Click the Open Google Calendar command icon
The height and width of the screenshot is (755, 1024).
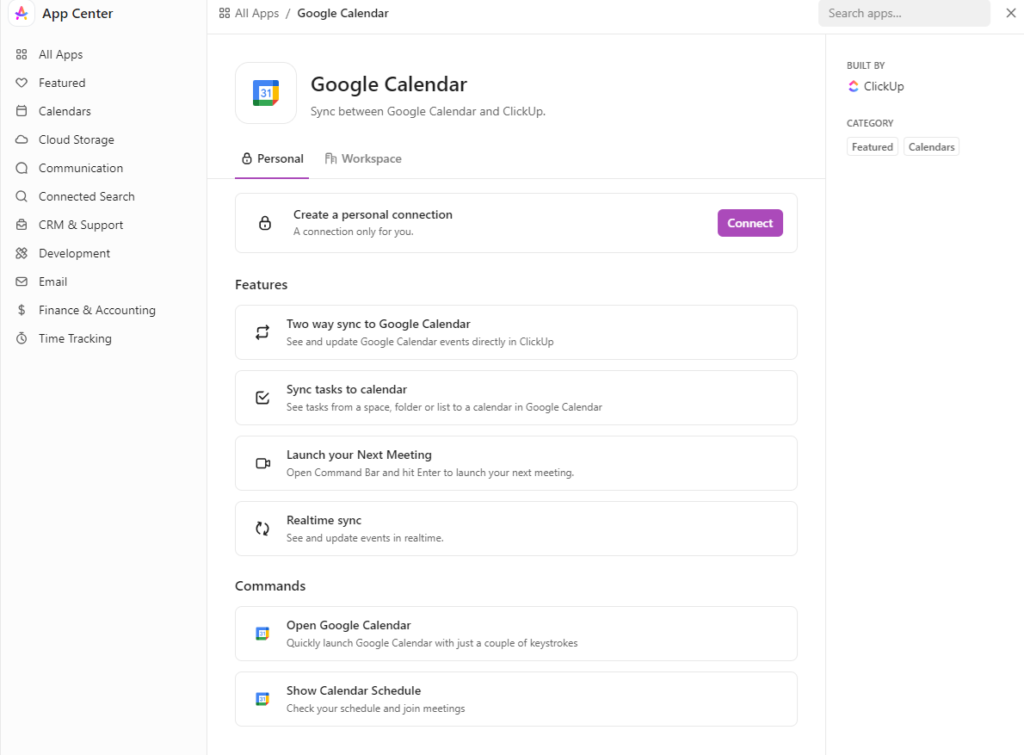pyautogui.click(x=263, y=634)
